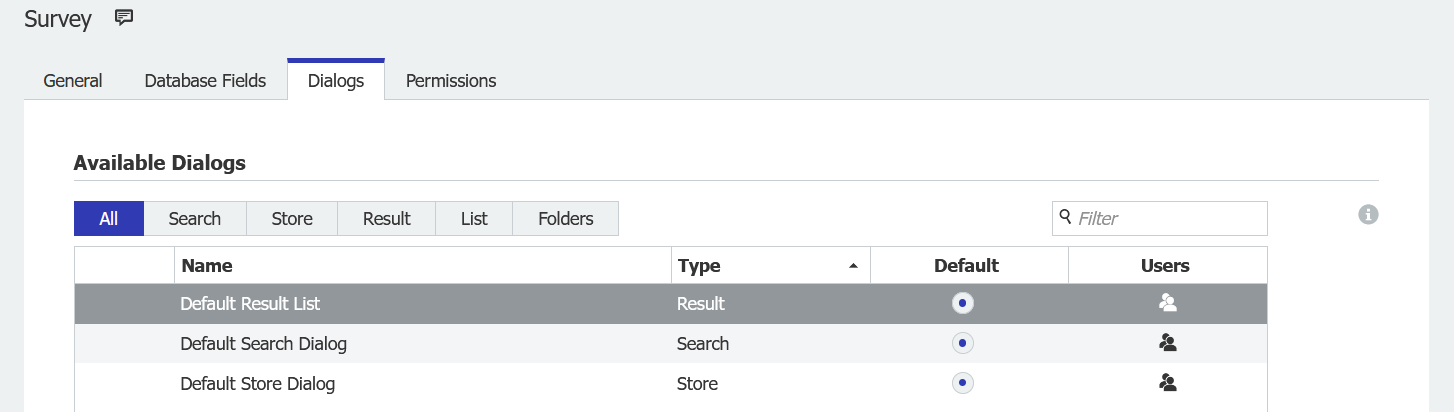The image size is (1454, 412).
Task: Click into the Filter text field
Action: tap(1168, 218)
